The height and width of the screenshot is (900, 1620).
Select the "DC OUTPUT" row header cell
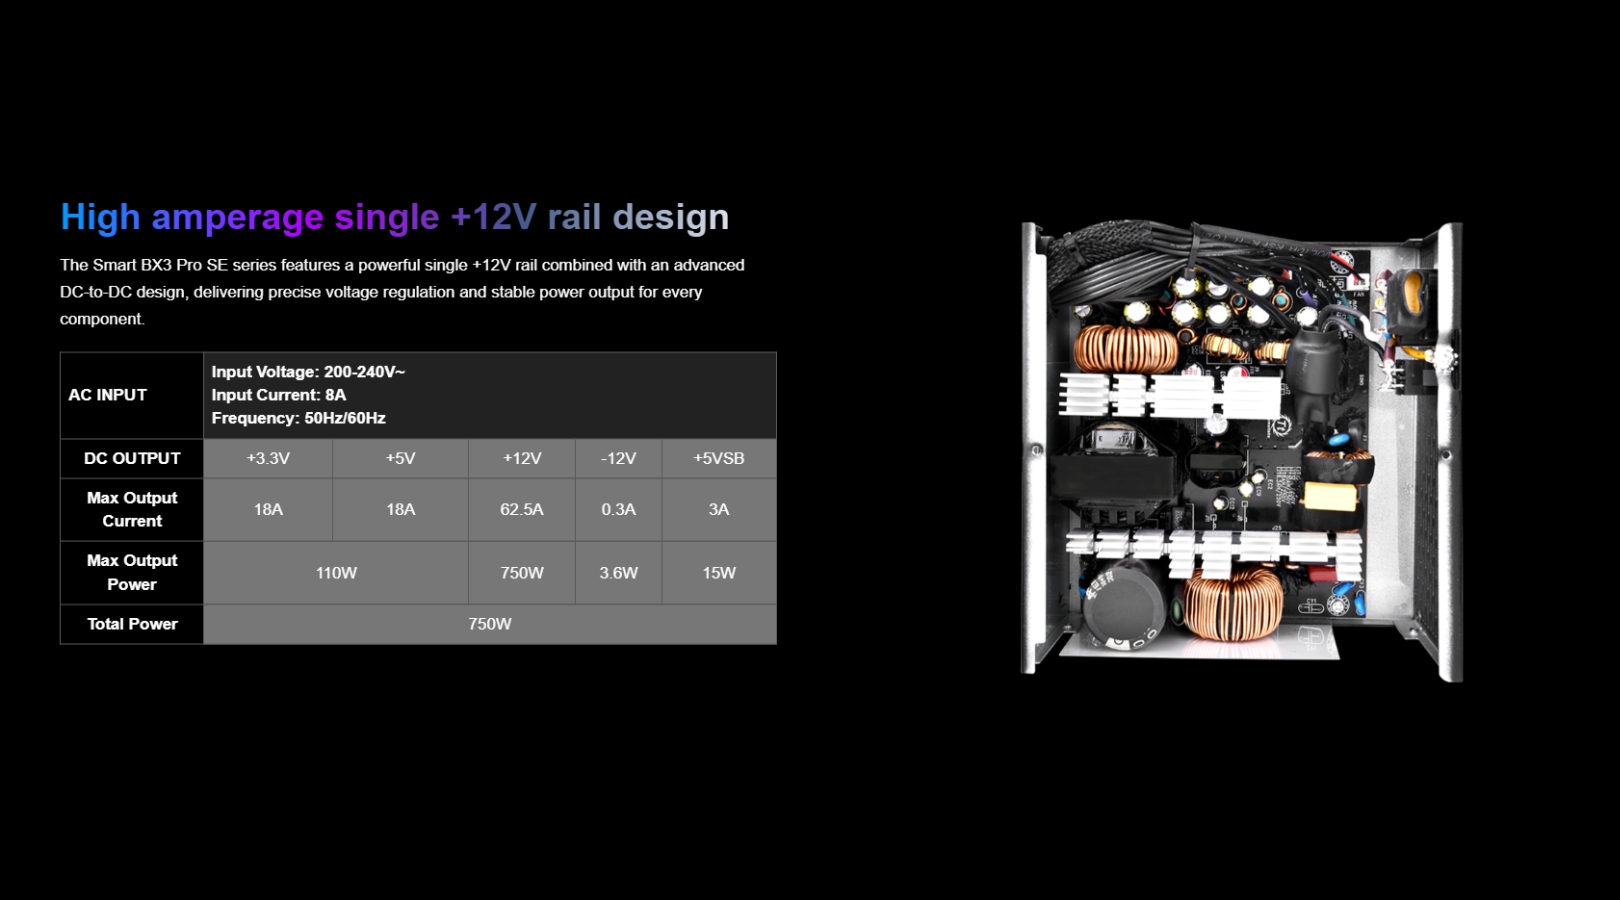tap(132, 458)
